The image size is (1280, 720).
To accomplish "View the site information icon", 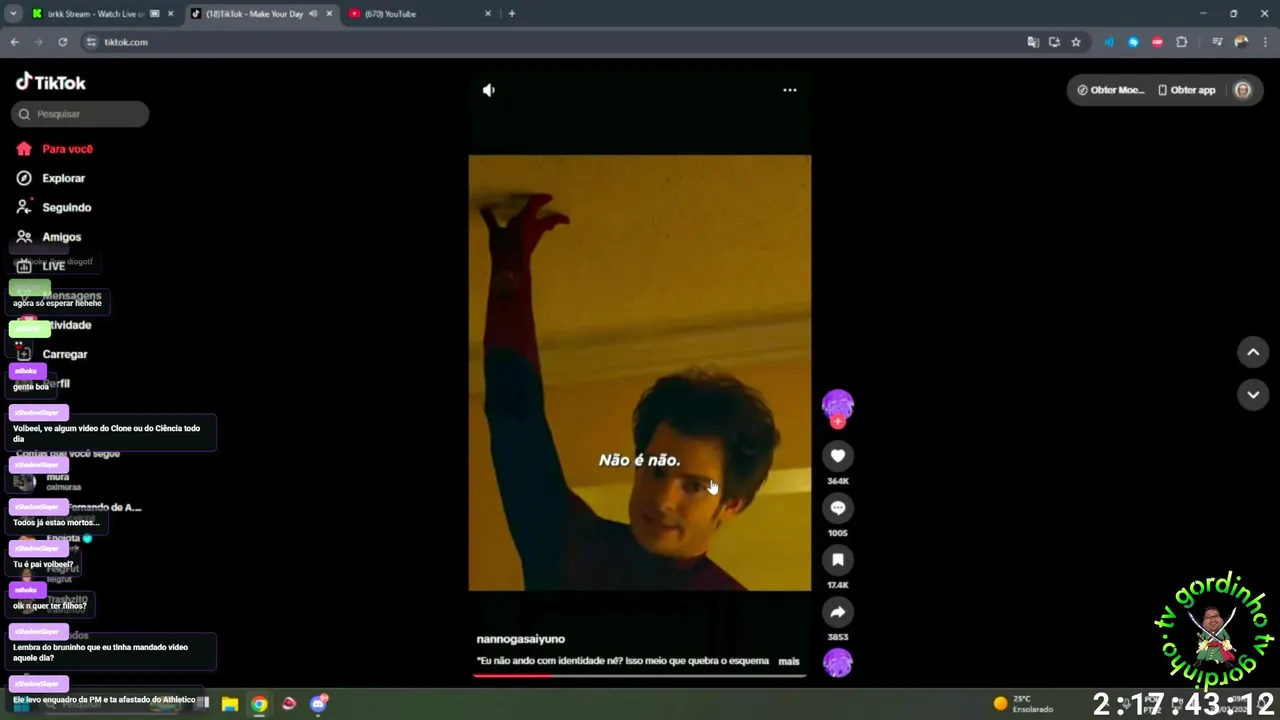I will (91, 42).
